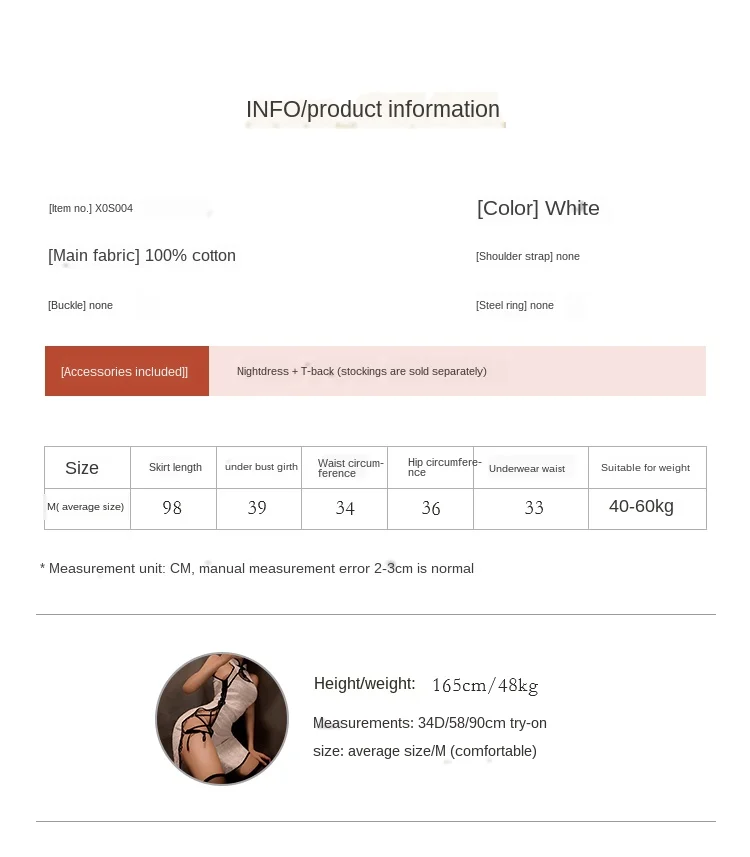The height and width of the screenshot is (857, 750).
Task: Click the under bust girth column header
Action: [x=260, y=467]
